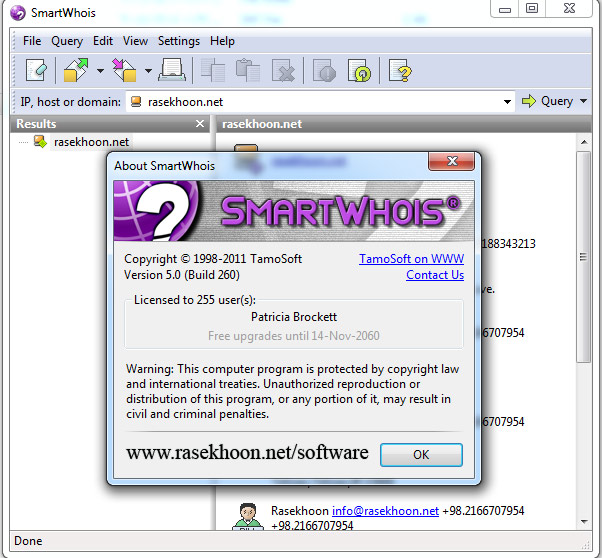Viewport: 602px width, 558px height.
Task: Click the Paste toolbar icon
Action: (248, 70)
